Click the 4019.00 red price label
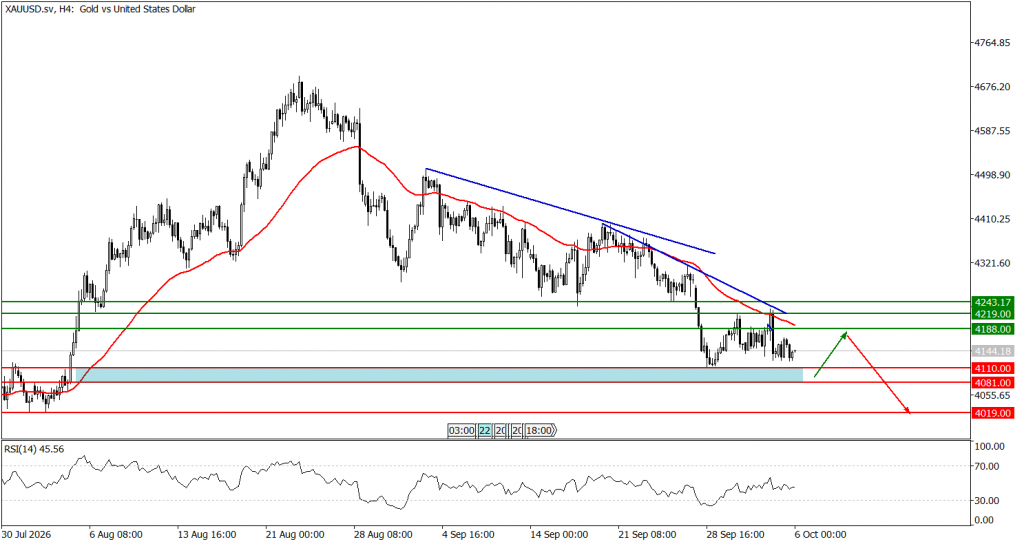Viewport: 1024px width, 544px height. pos(993,413)
